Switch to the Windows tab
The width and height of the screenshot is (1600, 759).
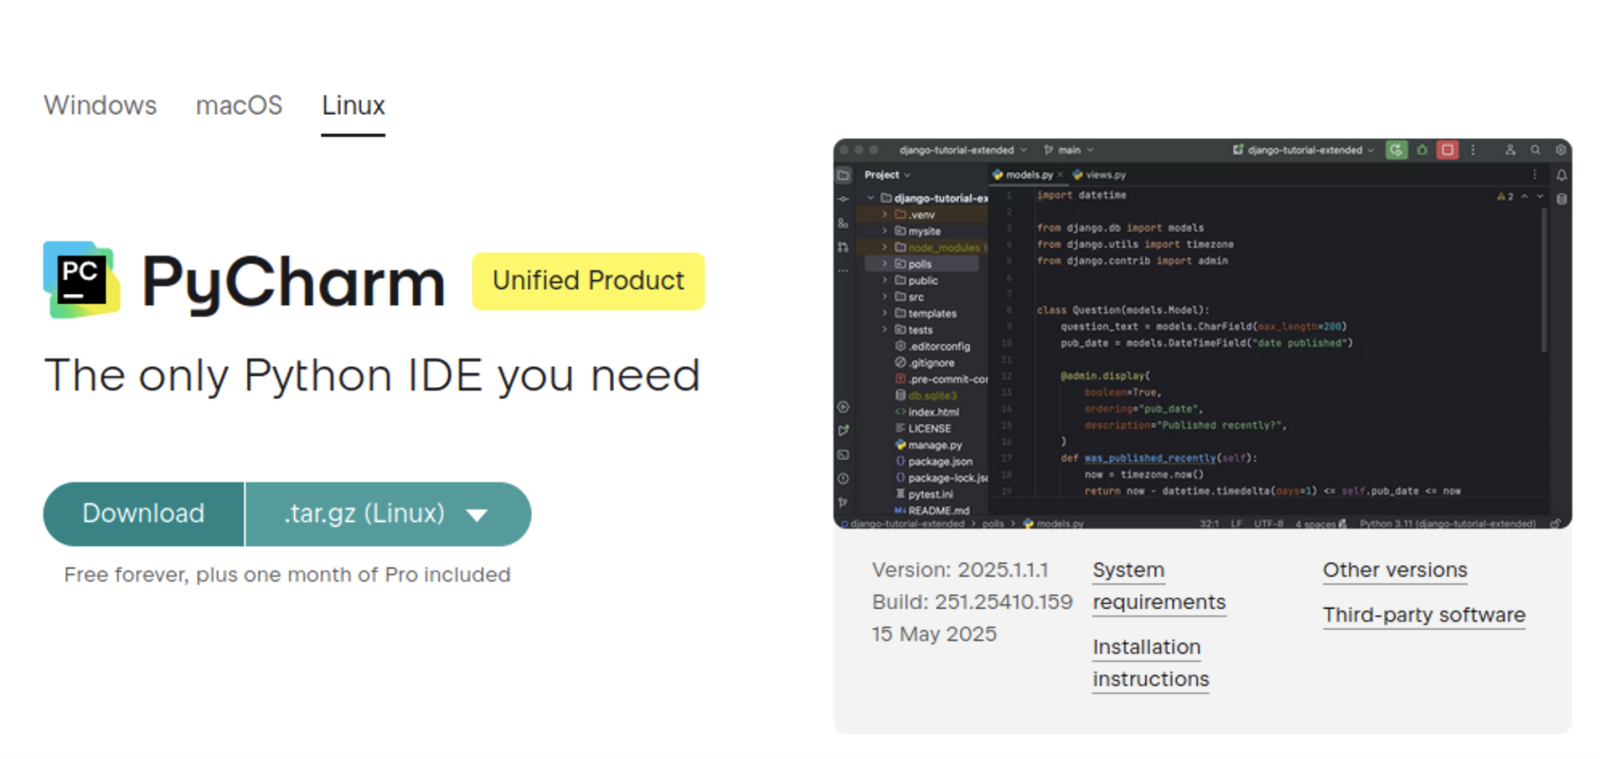100,105
